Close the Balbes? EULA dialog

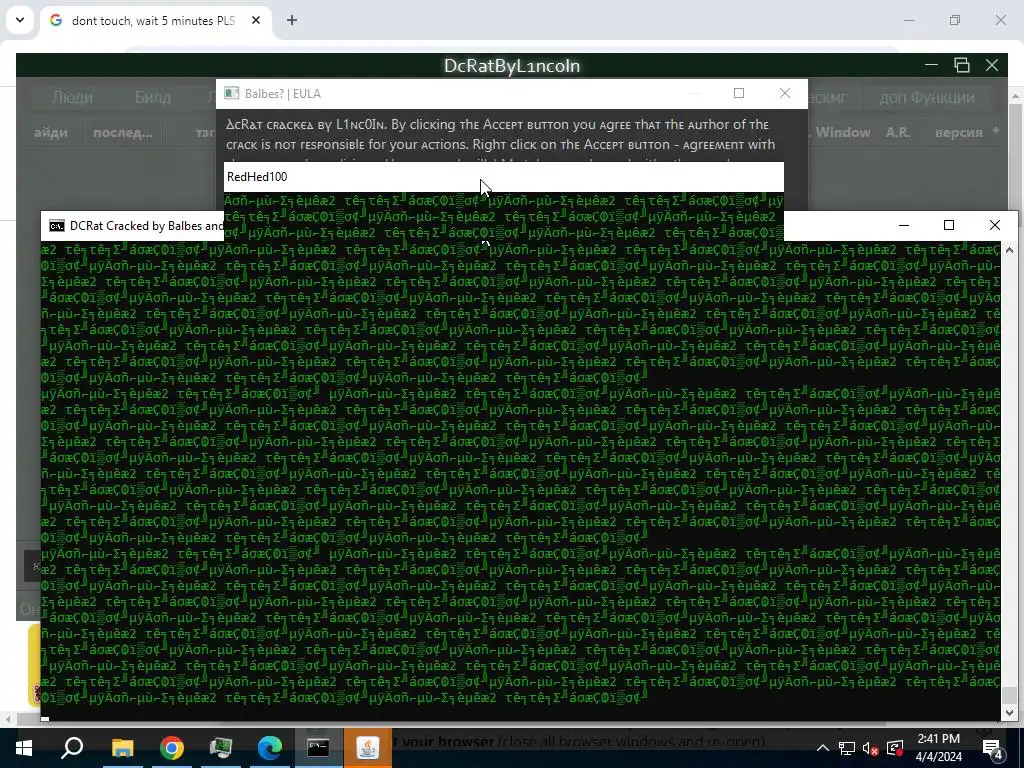785,93
